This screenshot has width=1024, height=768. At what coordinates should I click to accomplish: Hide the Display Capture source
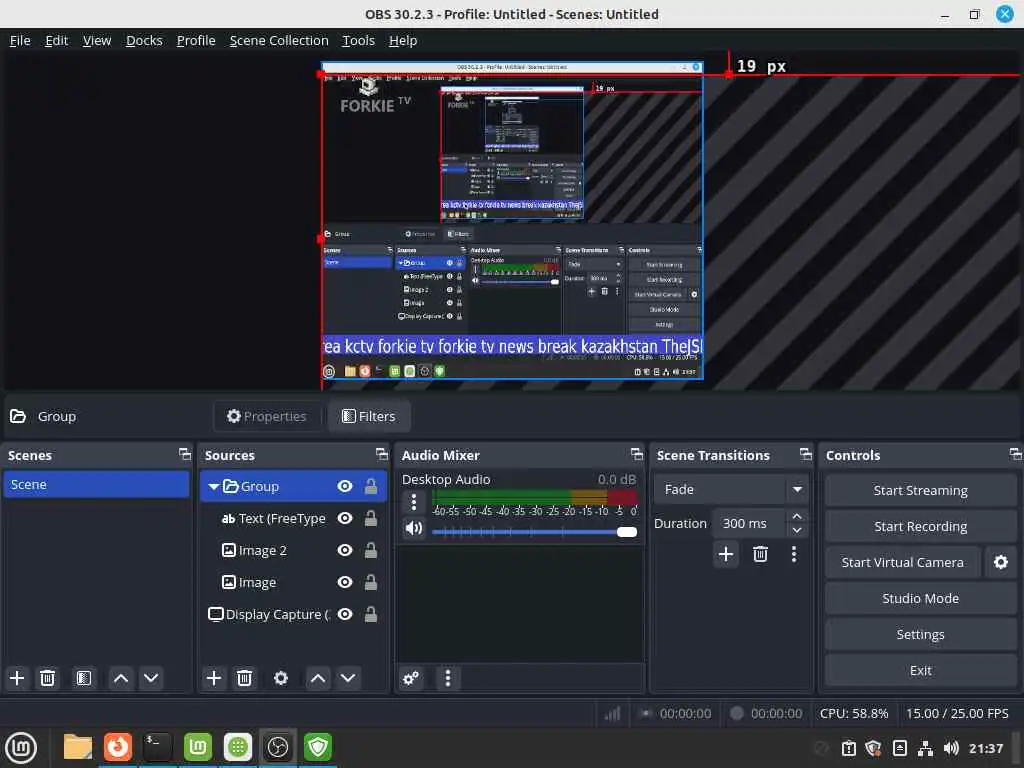pyautogui.click(x=345, y=614)
